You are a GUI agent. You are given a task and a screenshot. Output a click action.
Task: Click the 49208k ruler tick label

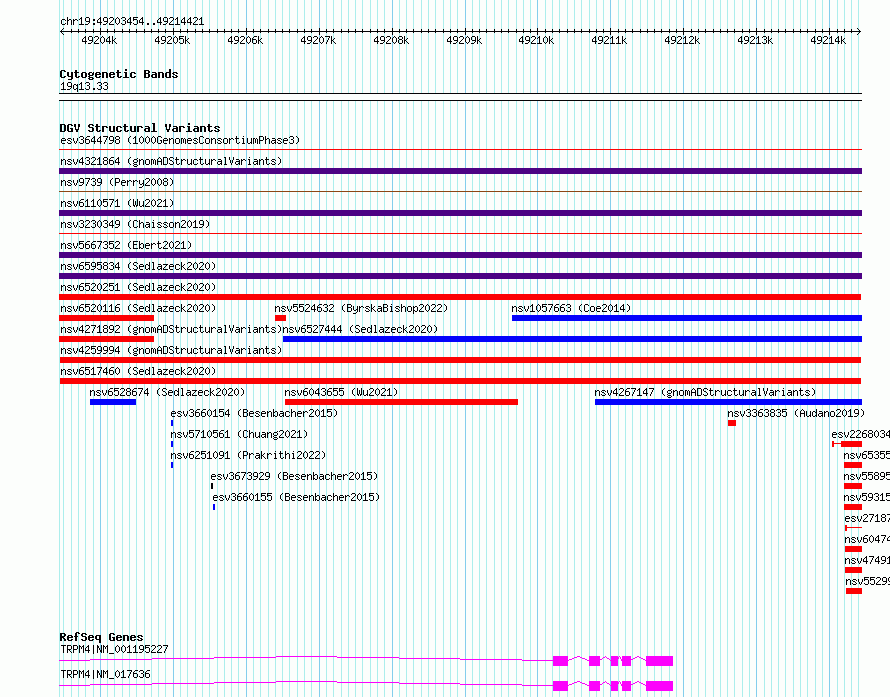pyautogui.click(x=391, y=40)
